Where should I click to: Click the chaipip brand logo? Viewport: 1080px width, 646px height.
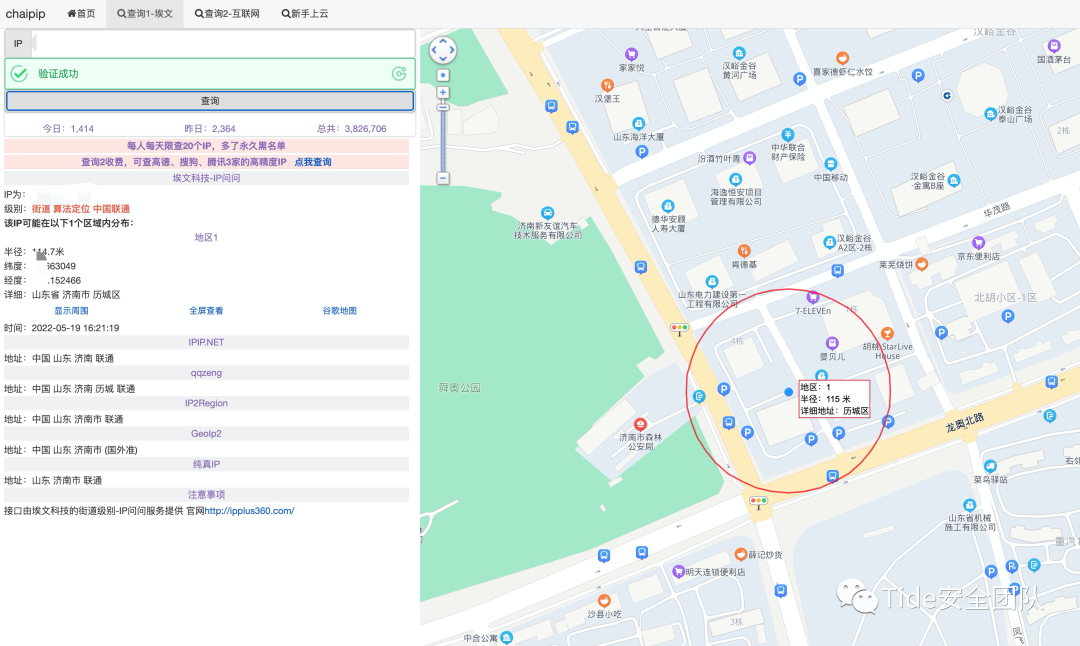[25, 13]
